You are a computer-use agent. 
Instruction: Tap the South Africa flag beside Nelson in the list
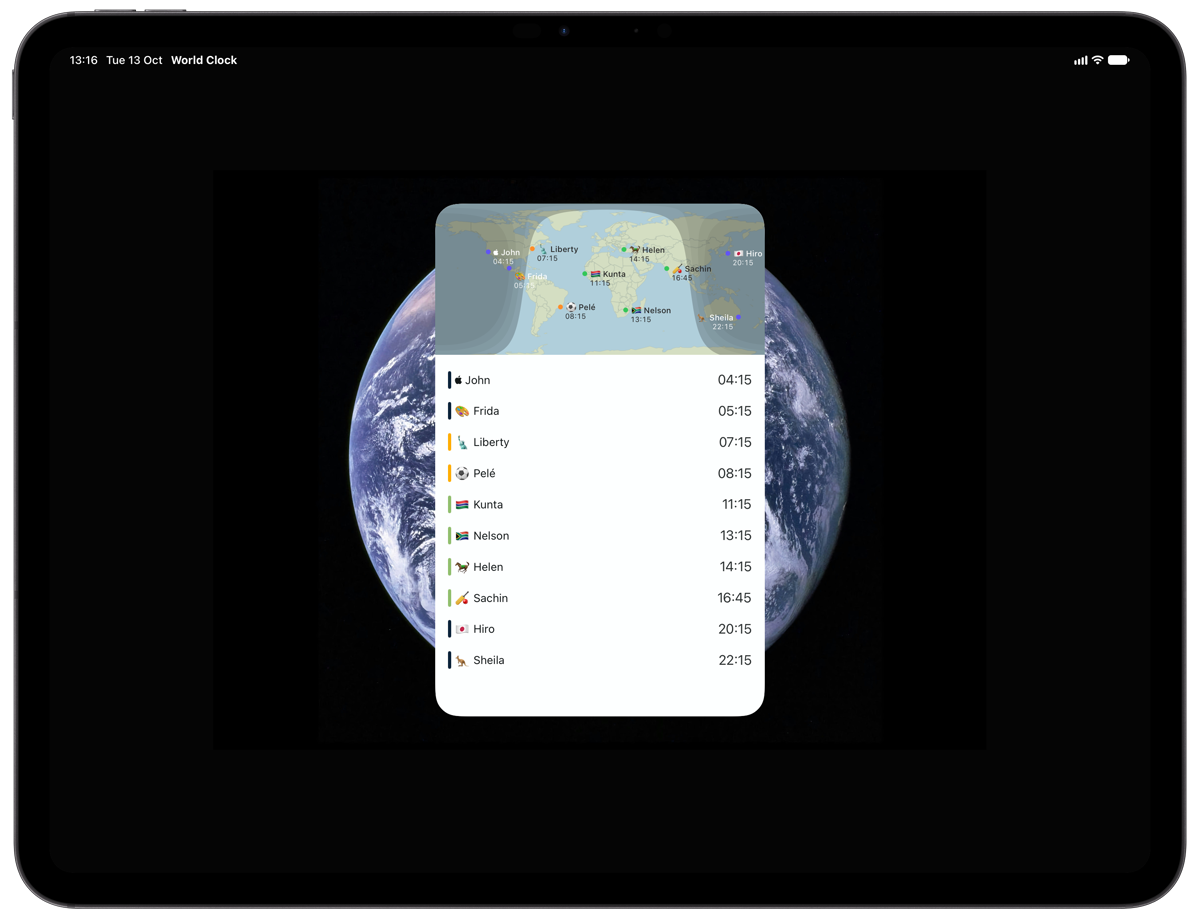[461, 536]
